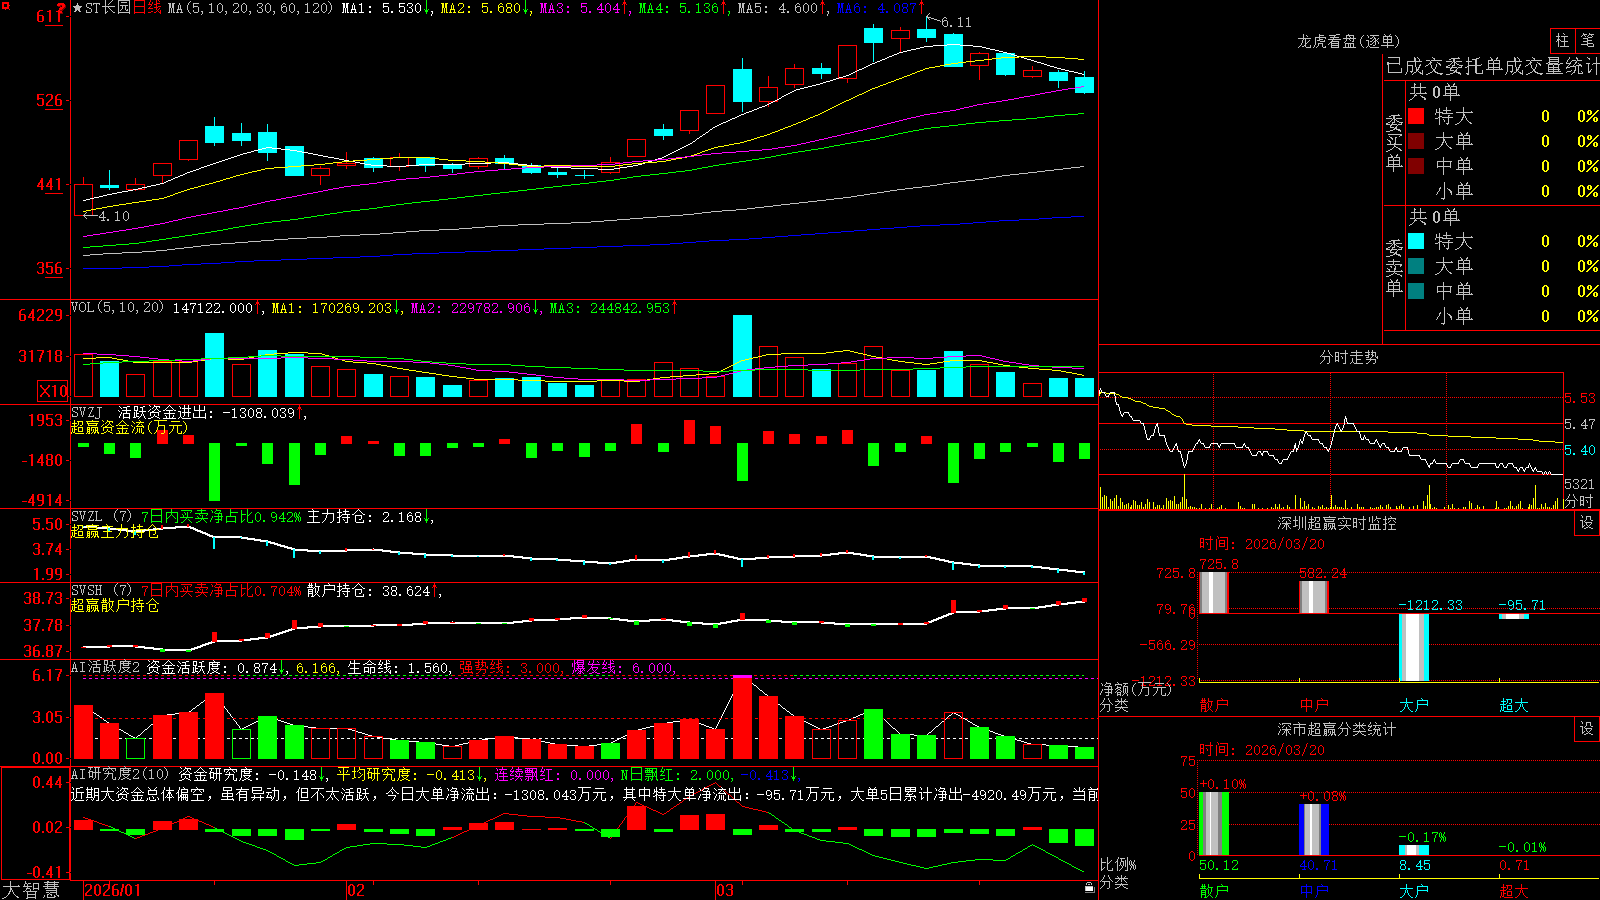Switch order view with the 柱 button
Image resolution: width=1600 pixels, height=900 pixels.
[x=1562, y=40]
